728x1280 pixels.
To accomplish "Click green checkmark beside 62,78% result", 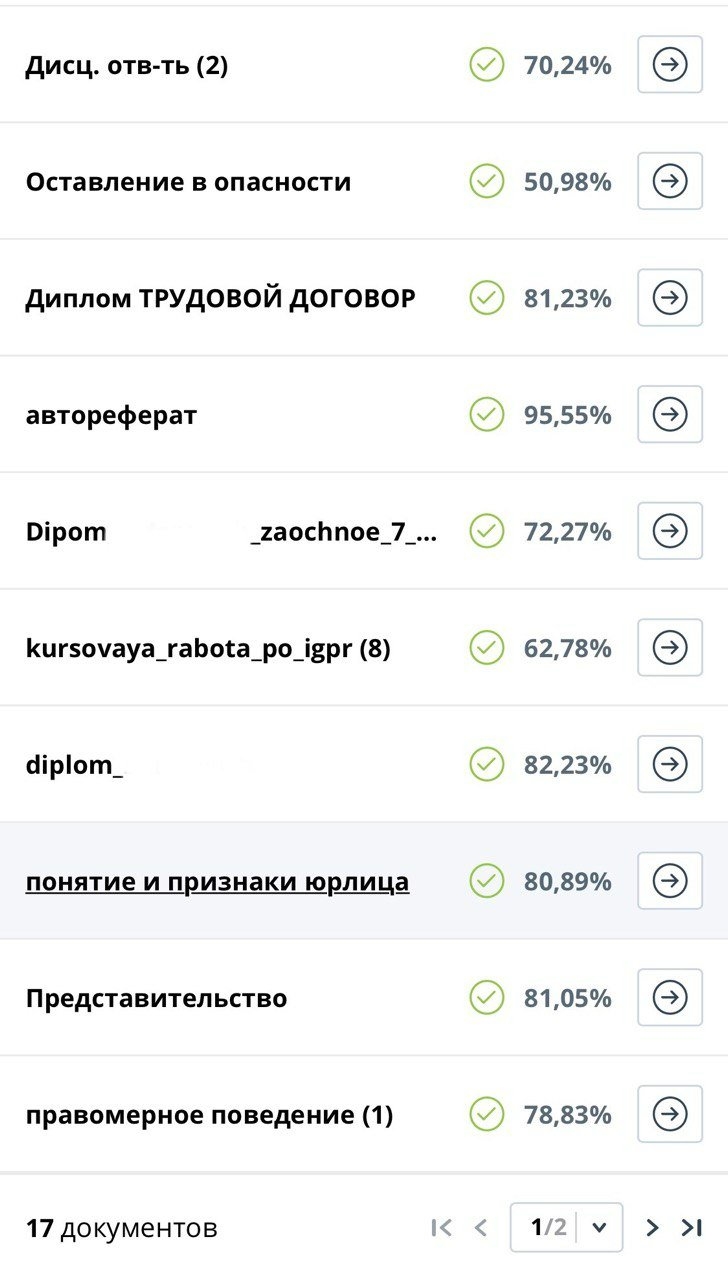I will pos(487,648).
